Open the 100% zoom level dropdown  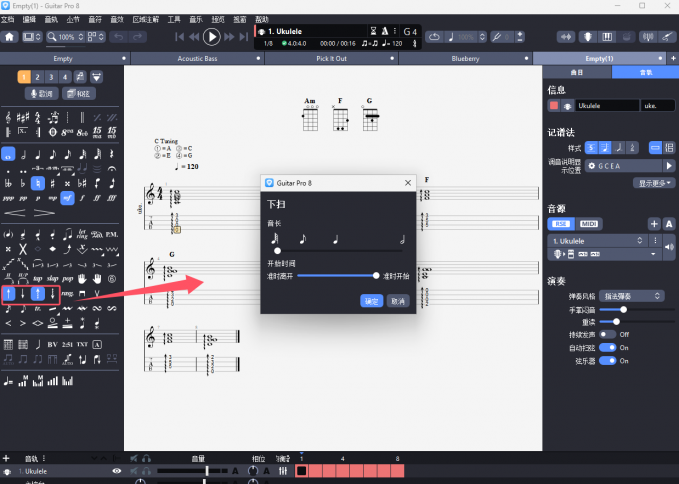click(x=68, y=37)
